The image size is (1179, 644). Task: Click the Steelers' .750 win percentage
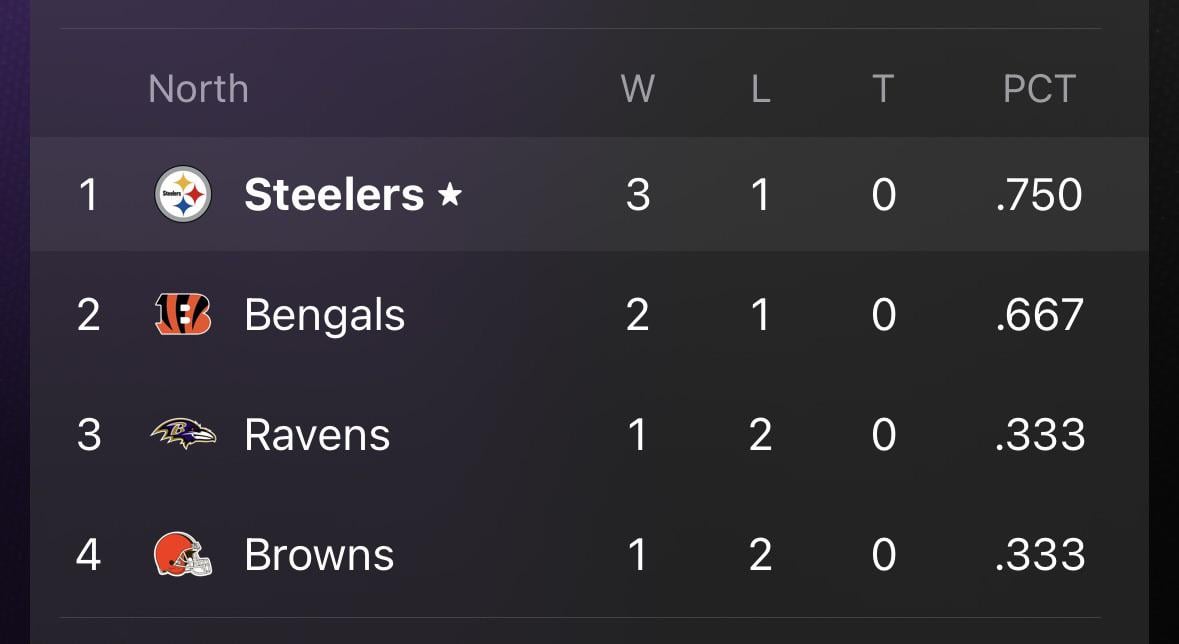coord(1039,195)
